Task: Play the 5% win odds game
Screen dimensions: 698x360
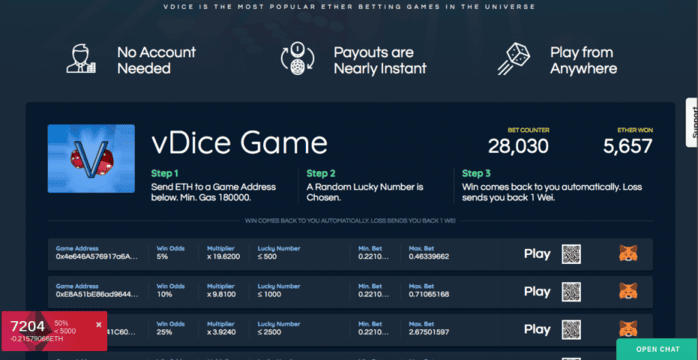Action: 537,254
